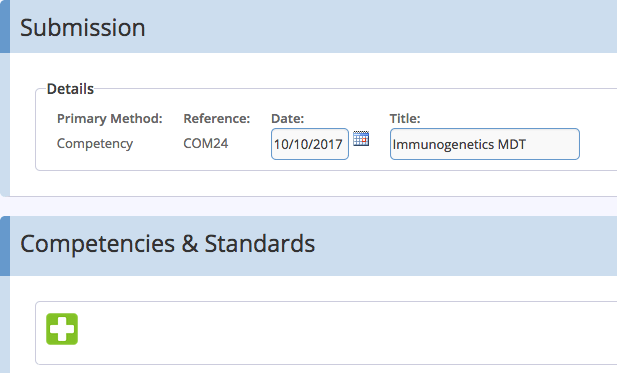Click the Reference label
Image resolution: width=617 pixels, height=373 pixels.
(216, 118)
